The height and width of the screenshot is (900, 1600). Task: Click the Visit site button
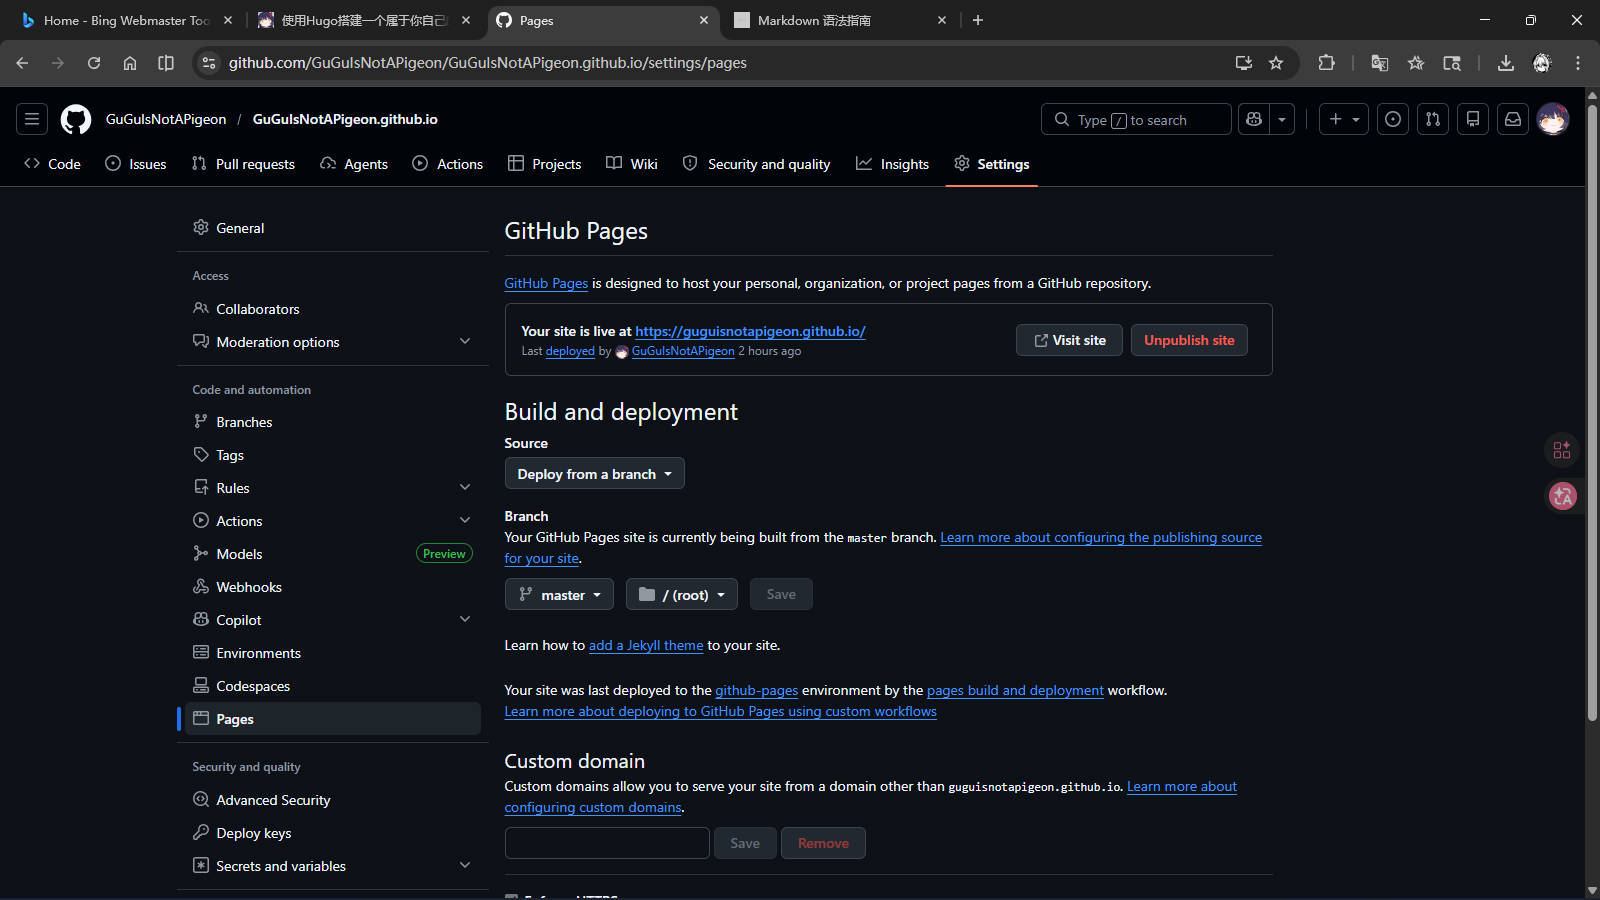click(1069, 340)
